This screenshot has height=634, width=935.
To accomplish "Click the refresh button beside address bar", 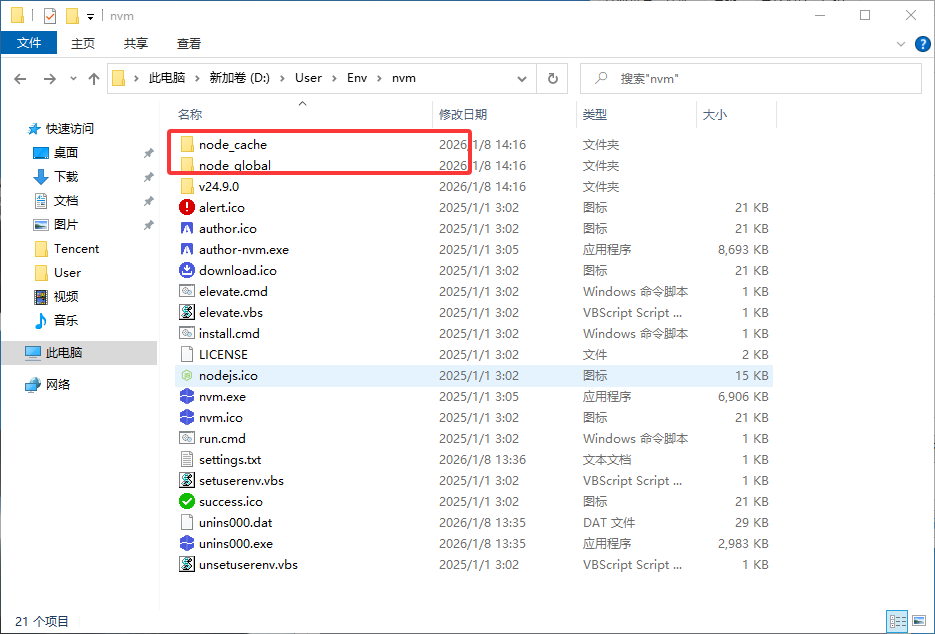I will pos(552,78).
